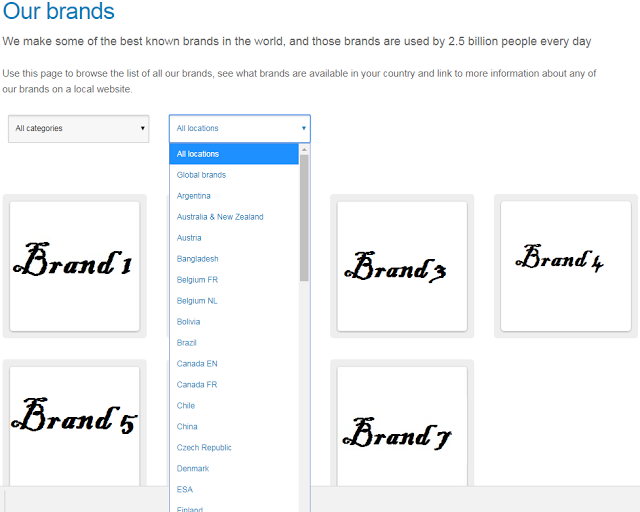Viewport: 640px width, 512px height.
Task: Choose Chile from the location list
Action: click(x=234, y=405)
